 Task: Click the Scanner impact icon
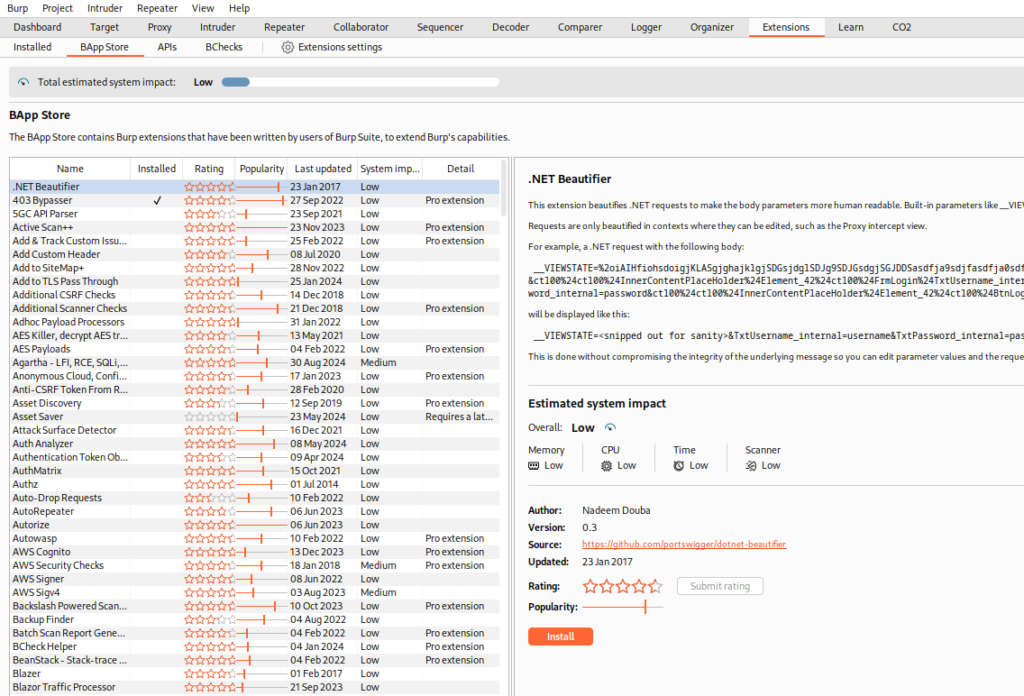(x=751, y=466)
